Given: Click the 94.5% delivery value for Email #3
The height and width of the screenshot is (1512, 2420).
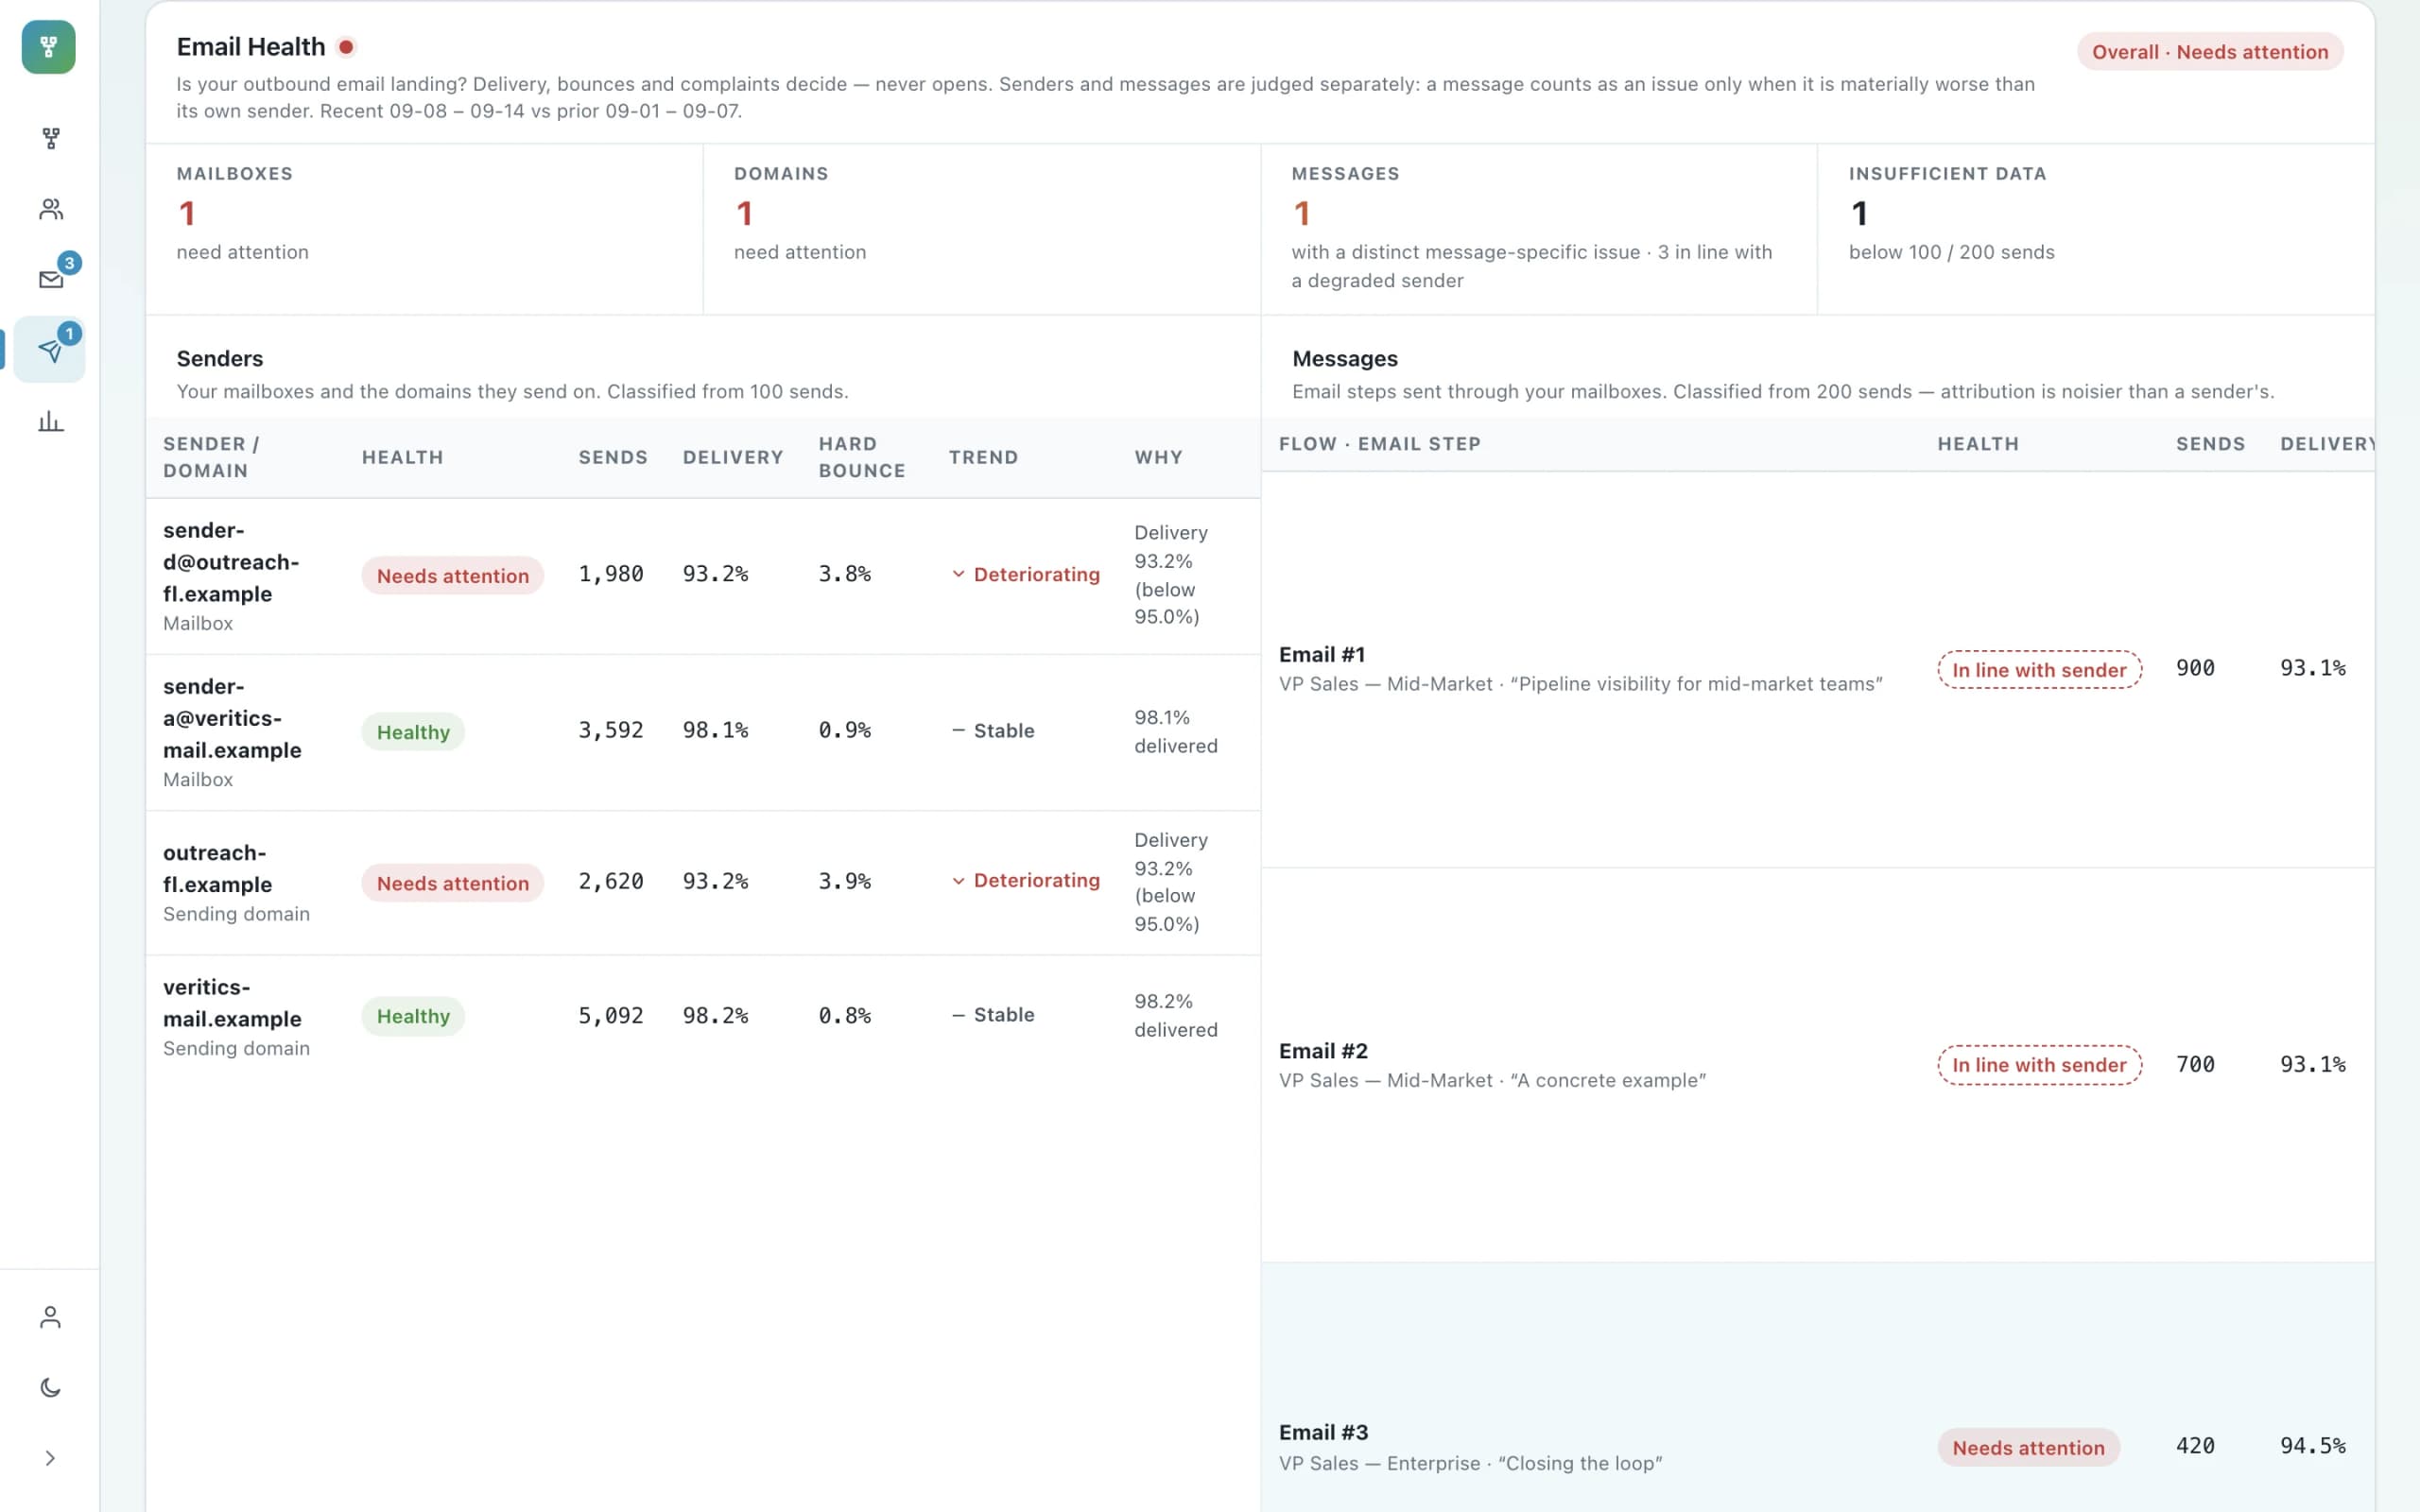Looking at the screenshot, I should (x=2312, y=1446).
